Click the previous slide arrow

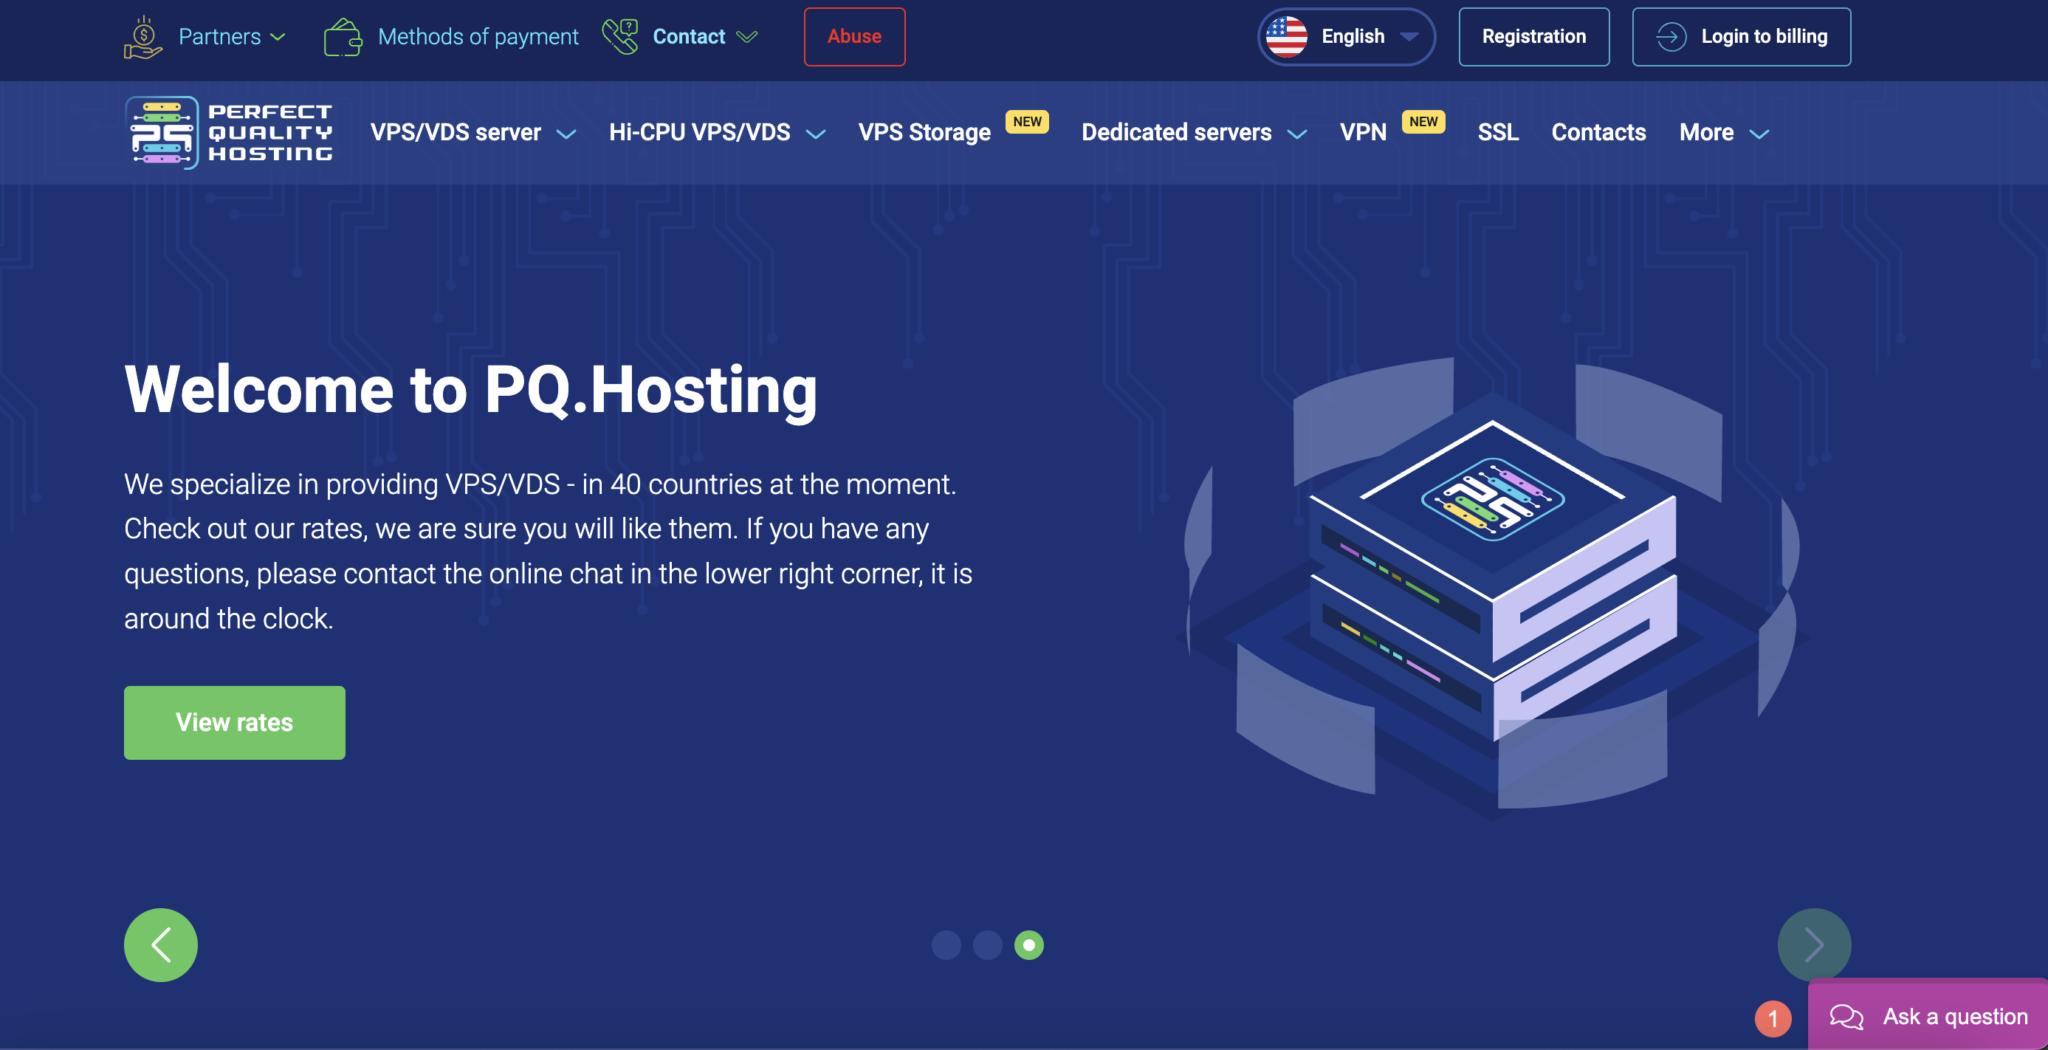pyautogui.click(x=160, y=944)
